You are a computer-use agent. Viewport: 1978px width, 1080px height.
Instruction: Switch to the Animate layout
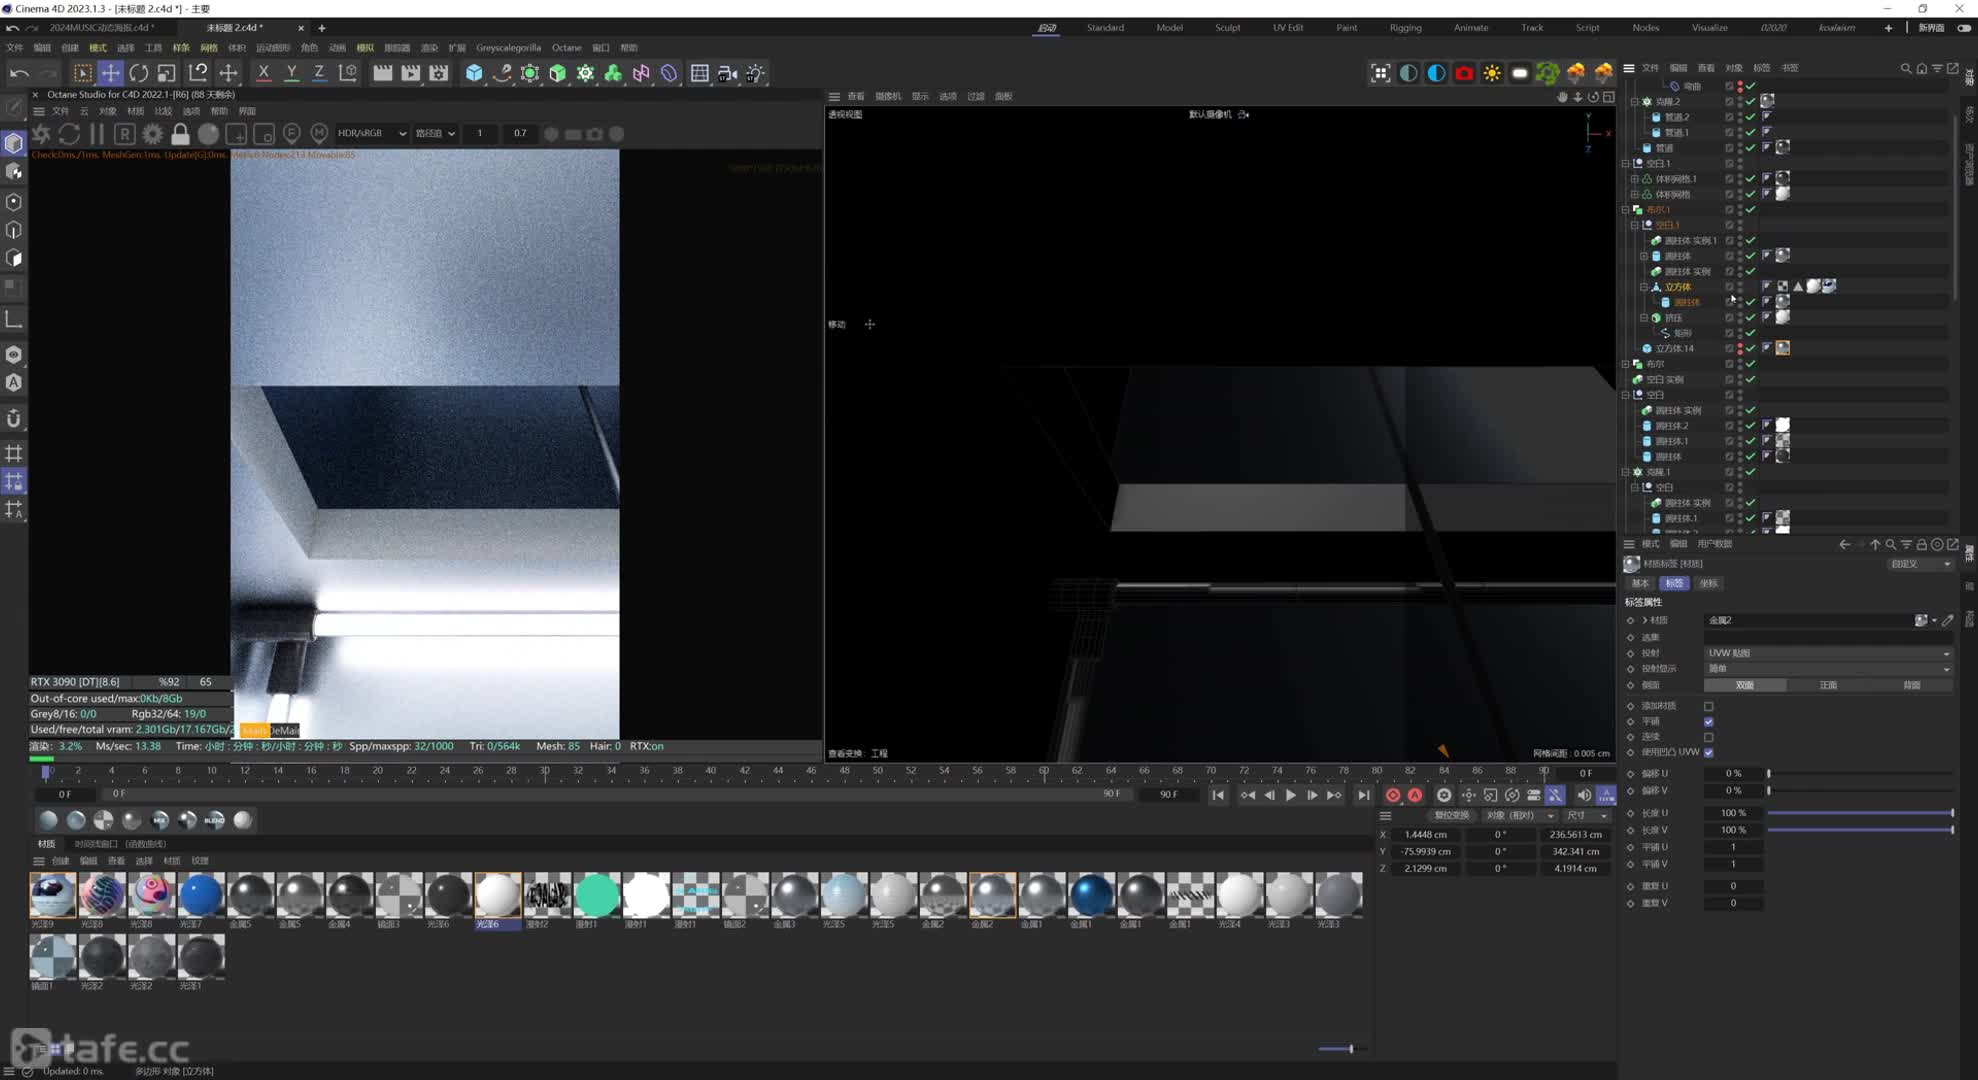[x=1470, y=28]
